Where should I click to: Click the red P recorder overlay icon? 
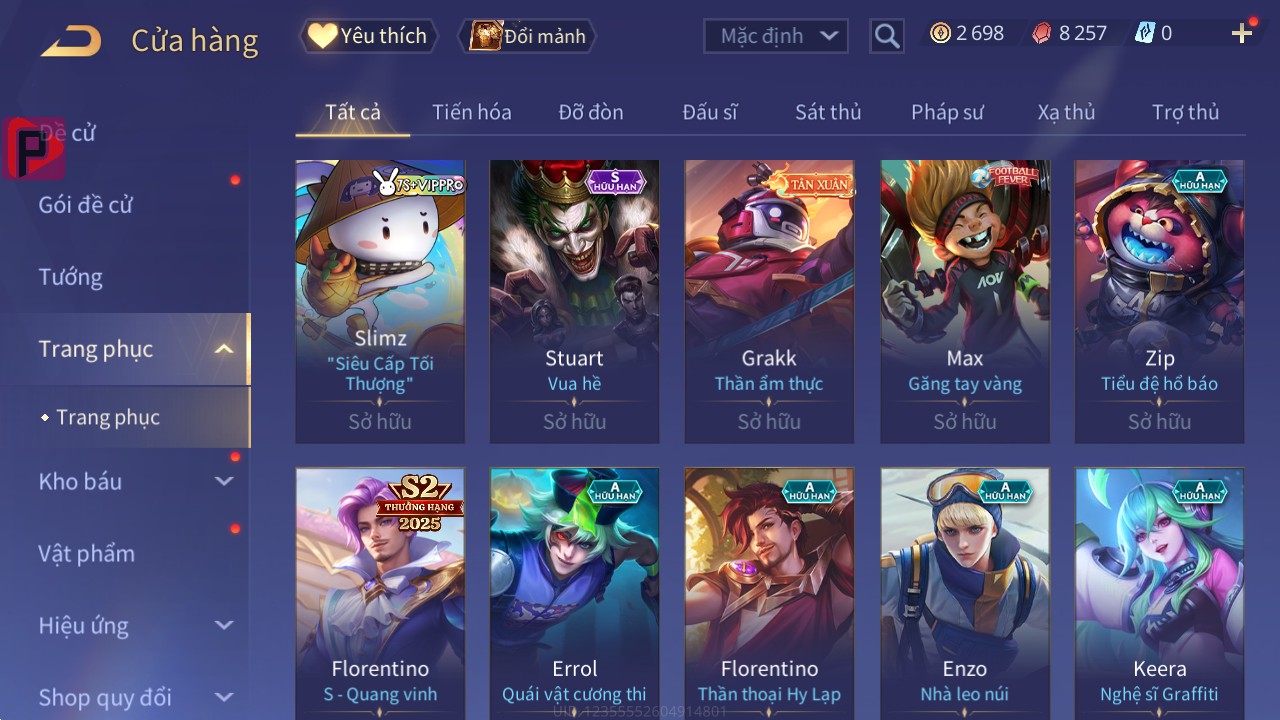click(x=34, y=148)
